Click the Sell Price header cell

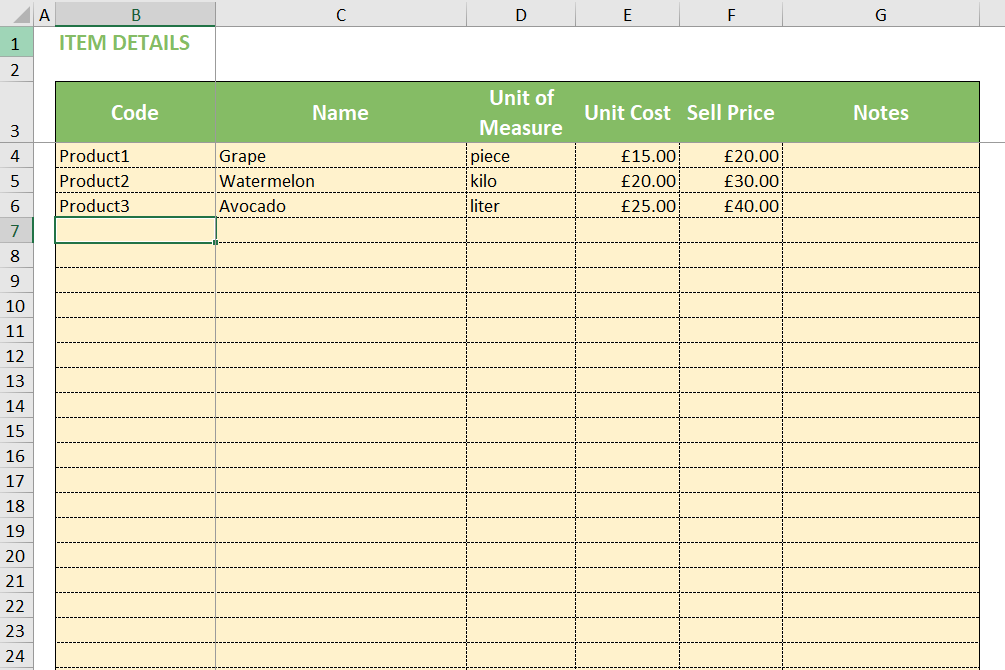pos(731,112)
